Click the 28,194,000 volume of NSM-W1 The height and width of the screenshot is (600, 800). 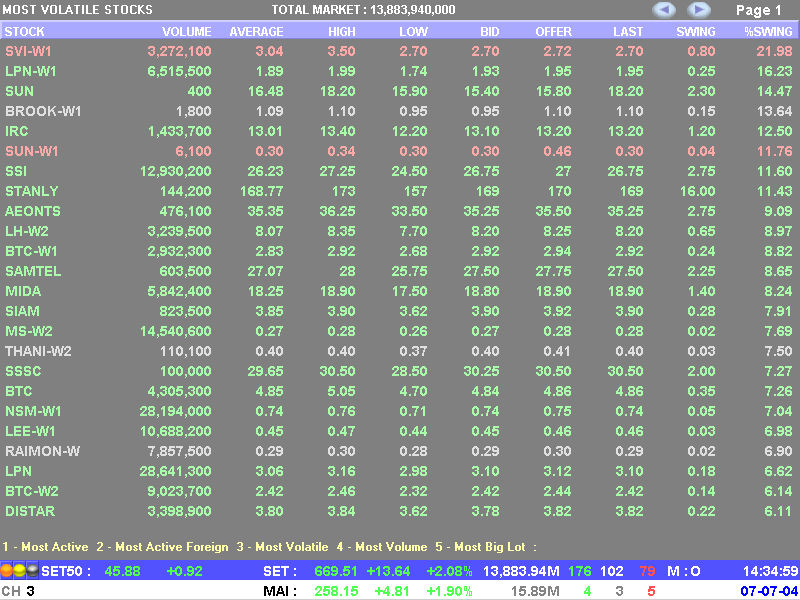coord(175,411)
